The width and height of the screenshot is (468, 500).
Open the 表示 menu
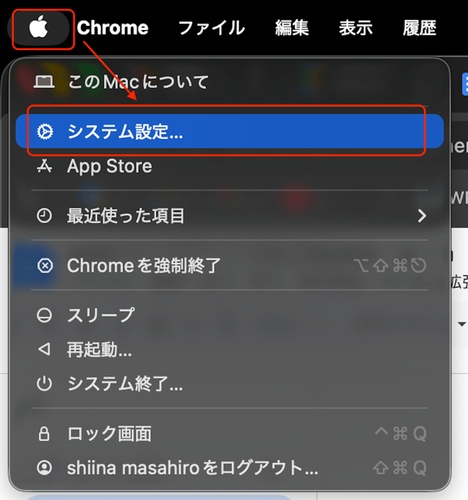coord(356,28)
